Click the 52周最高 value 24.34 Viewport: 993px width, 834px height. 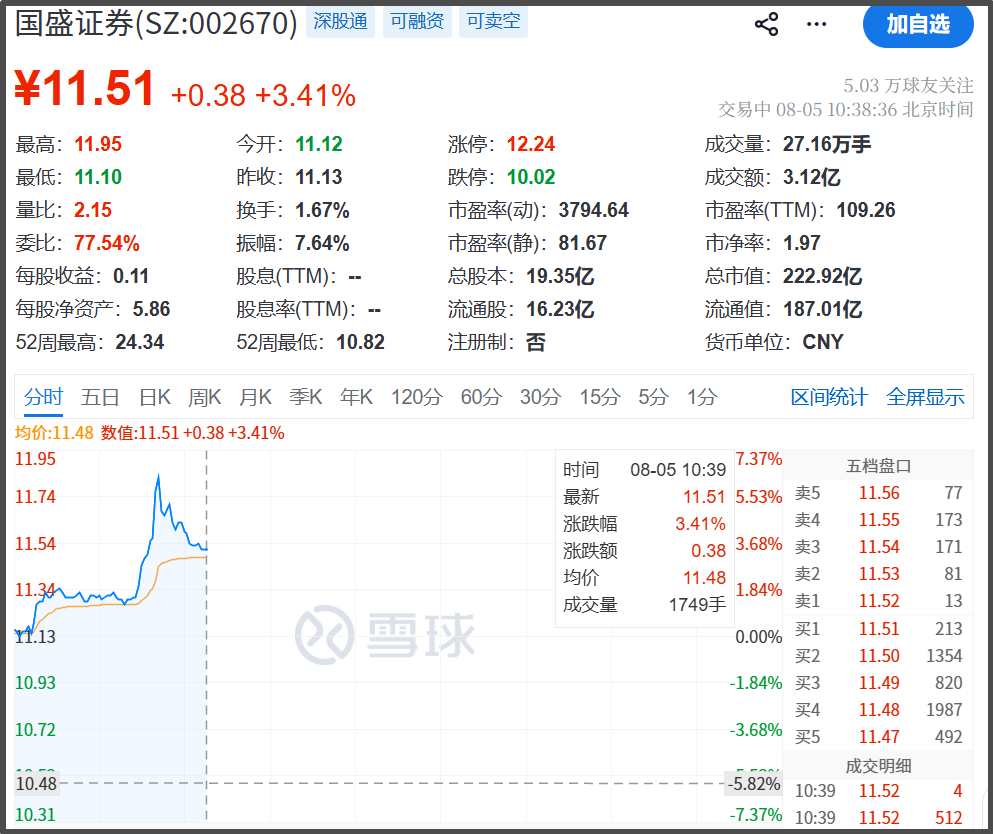[x=139, y=343]
